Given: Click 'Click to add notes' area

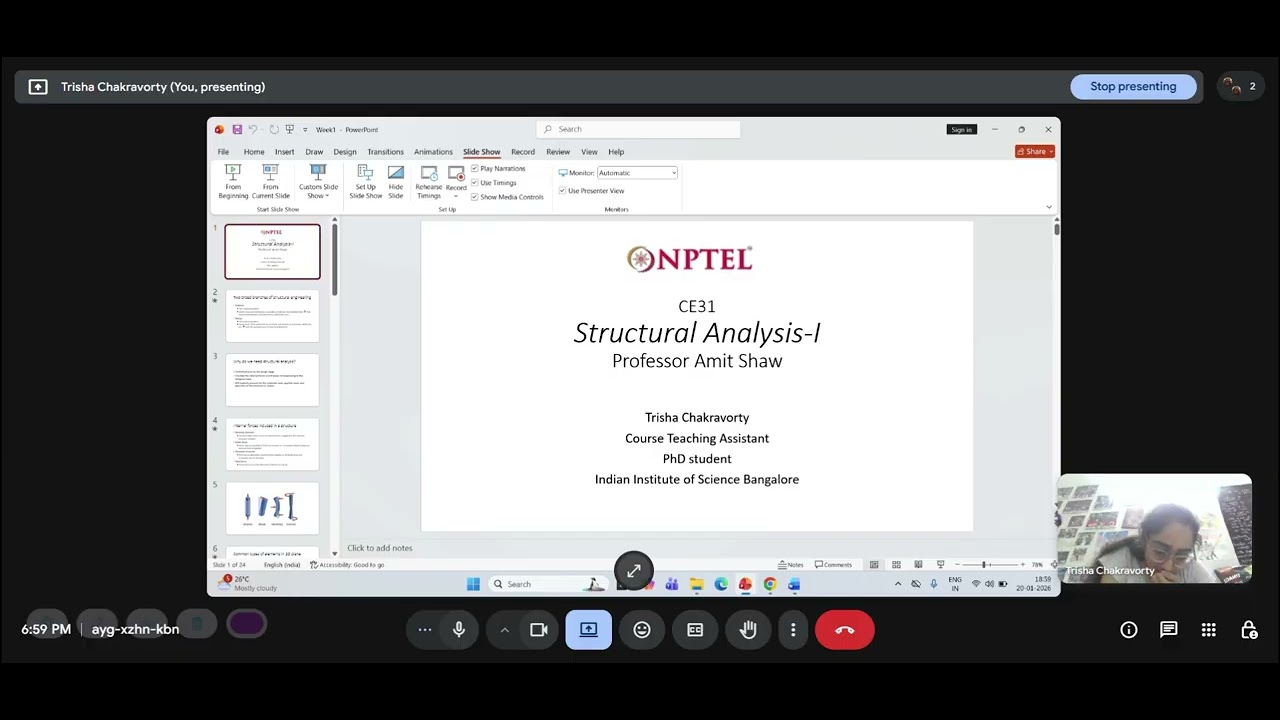Looking at the screenshot, I should pyautogui.click(x=380, y=548).
